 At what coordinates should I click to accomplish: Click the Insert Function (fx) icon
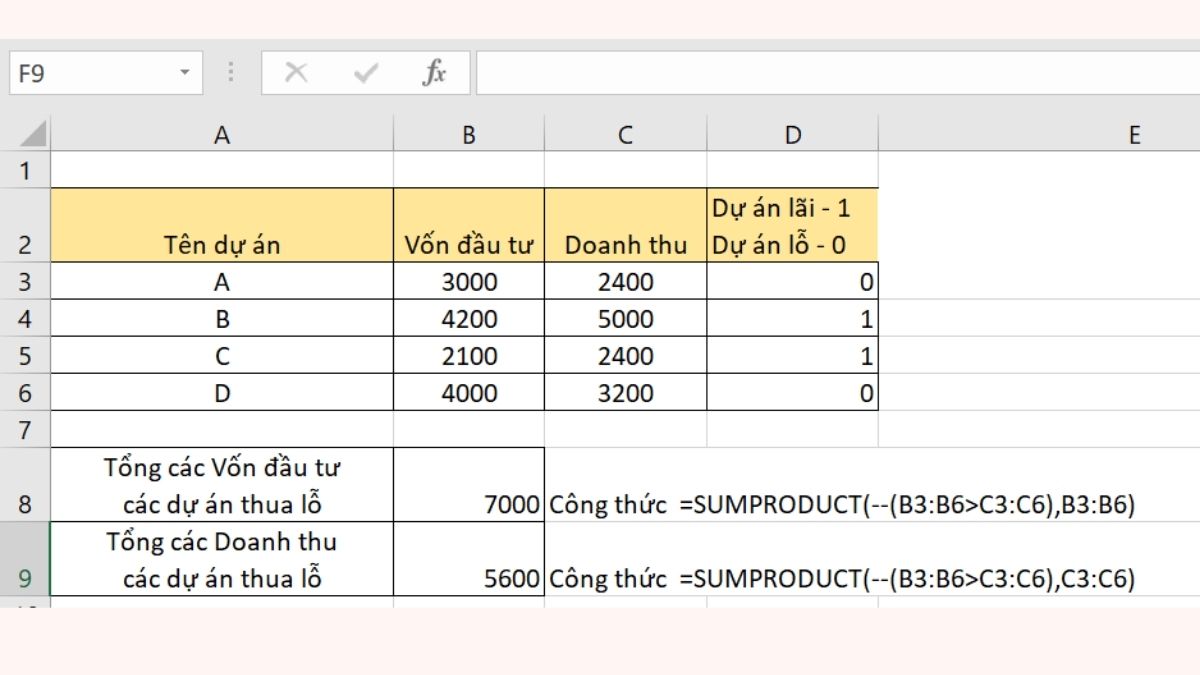tap(435, 72)
